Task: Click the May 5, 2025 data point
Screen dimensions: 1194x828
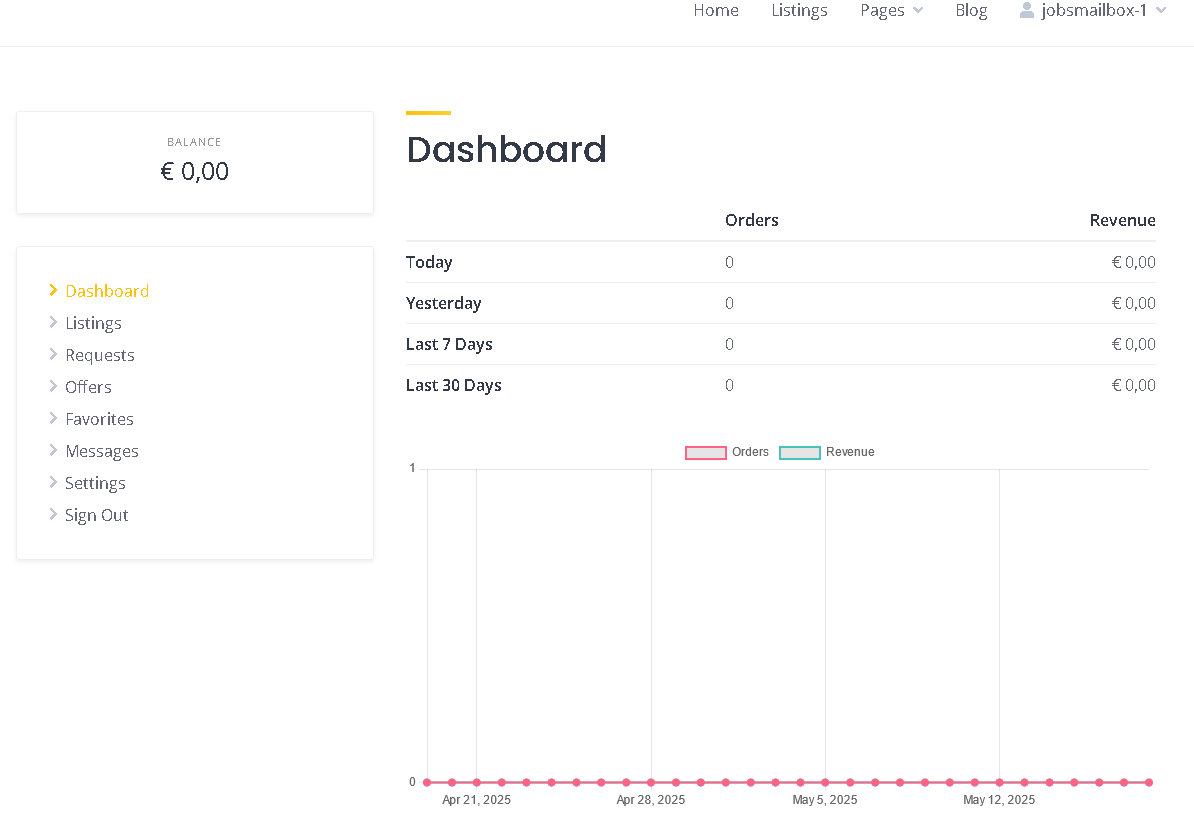Action: pos(825,782)
